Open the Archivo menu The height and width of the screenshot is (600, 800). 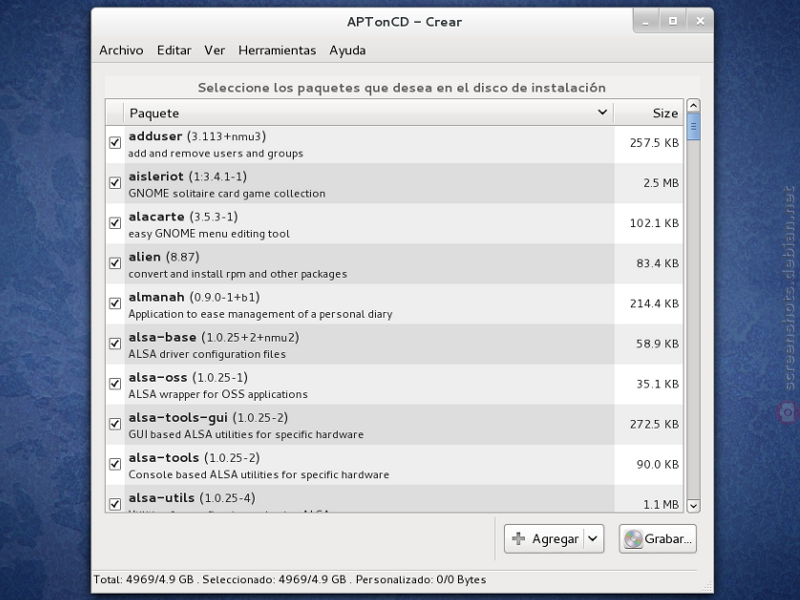(121, 50)
